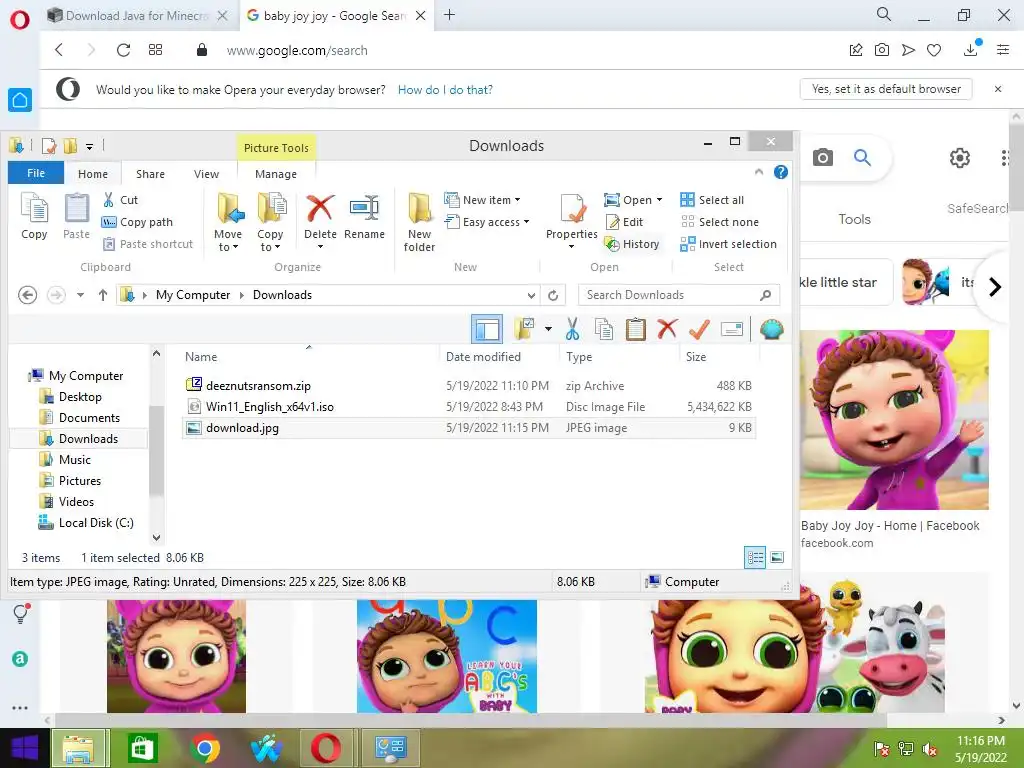Select Local Disk (C:) in tree
Screen dimensions: 1024x768
[96, 522]
